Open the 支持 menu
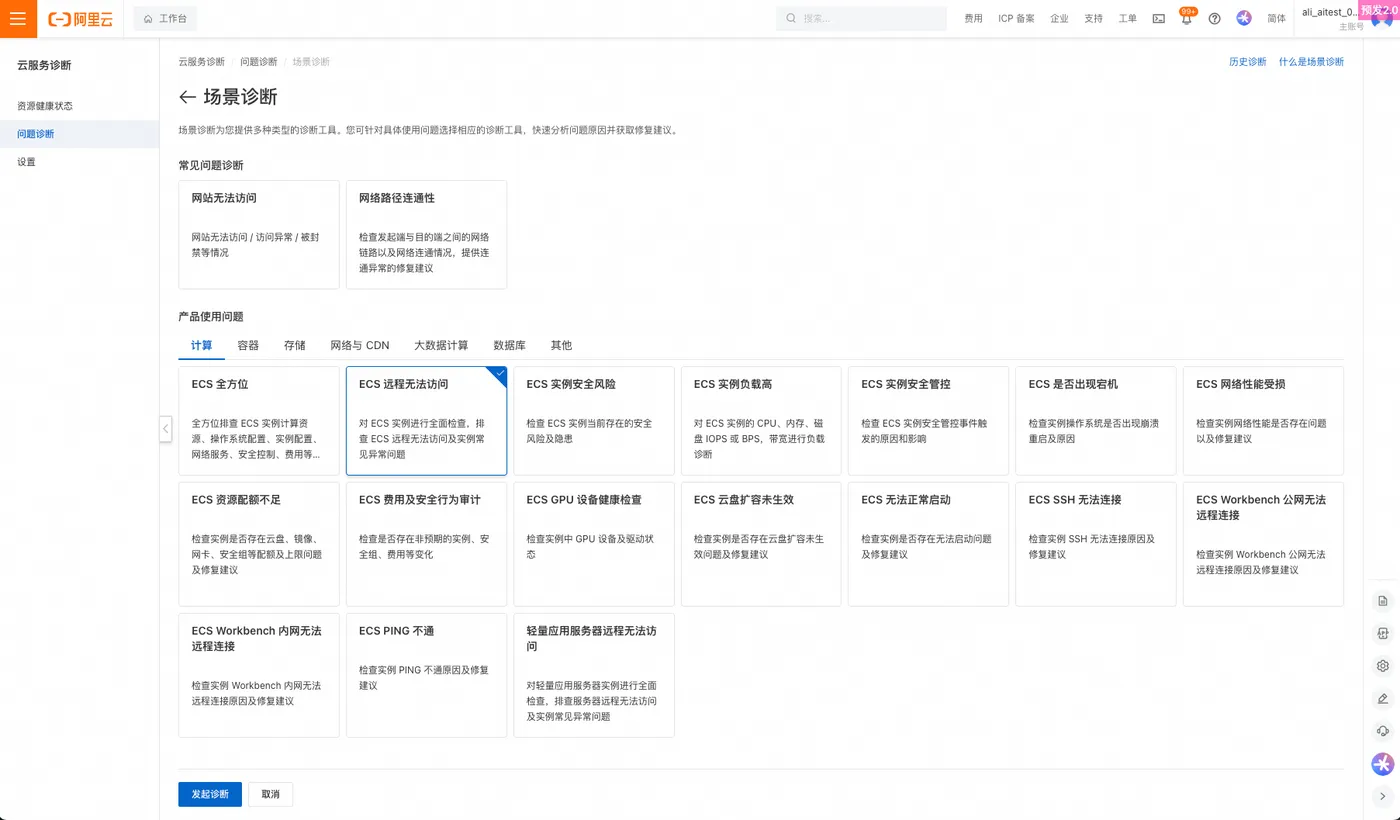This screenshot has height=820, width=1400. 1093,19
